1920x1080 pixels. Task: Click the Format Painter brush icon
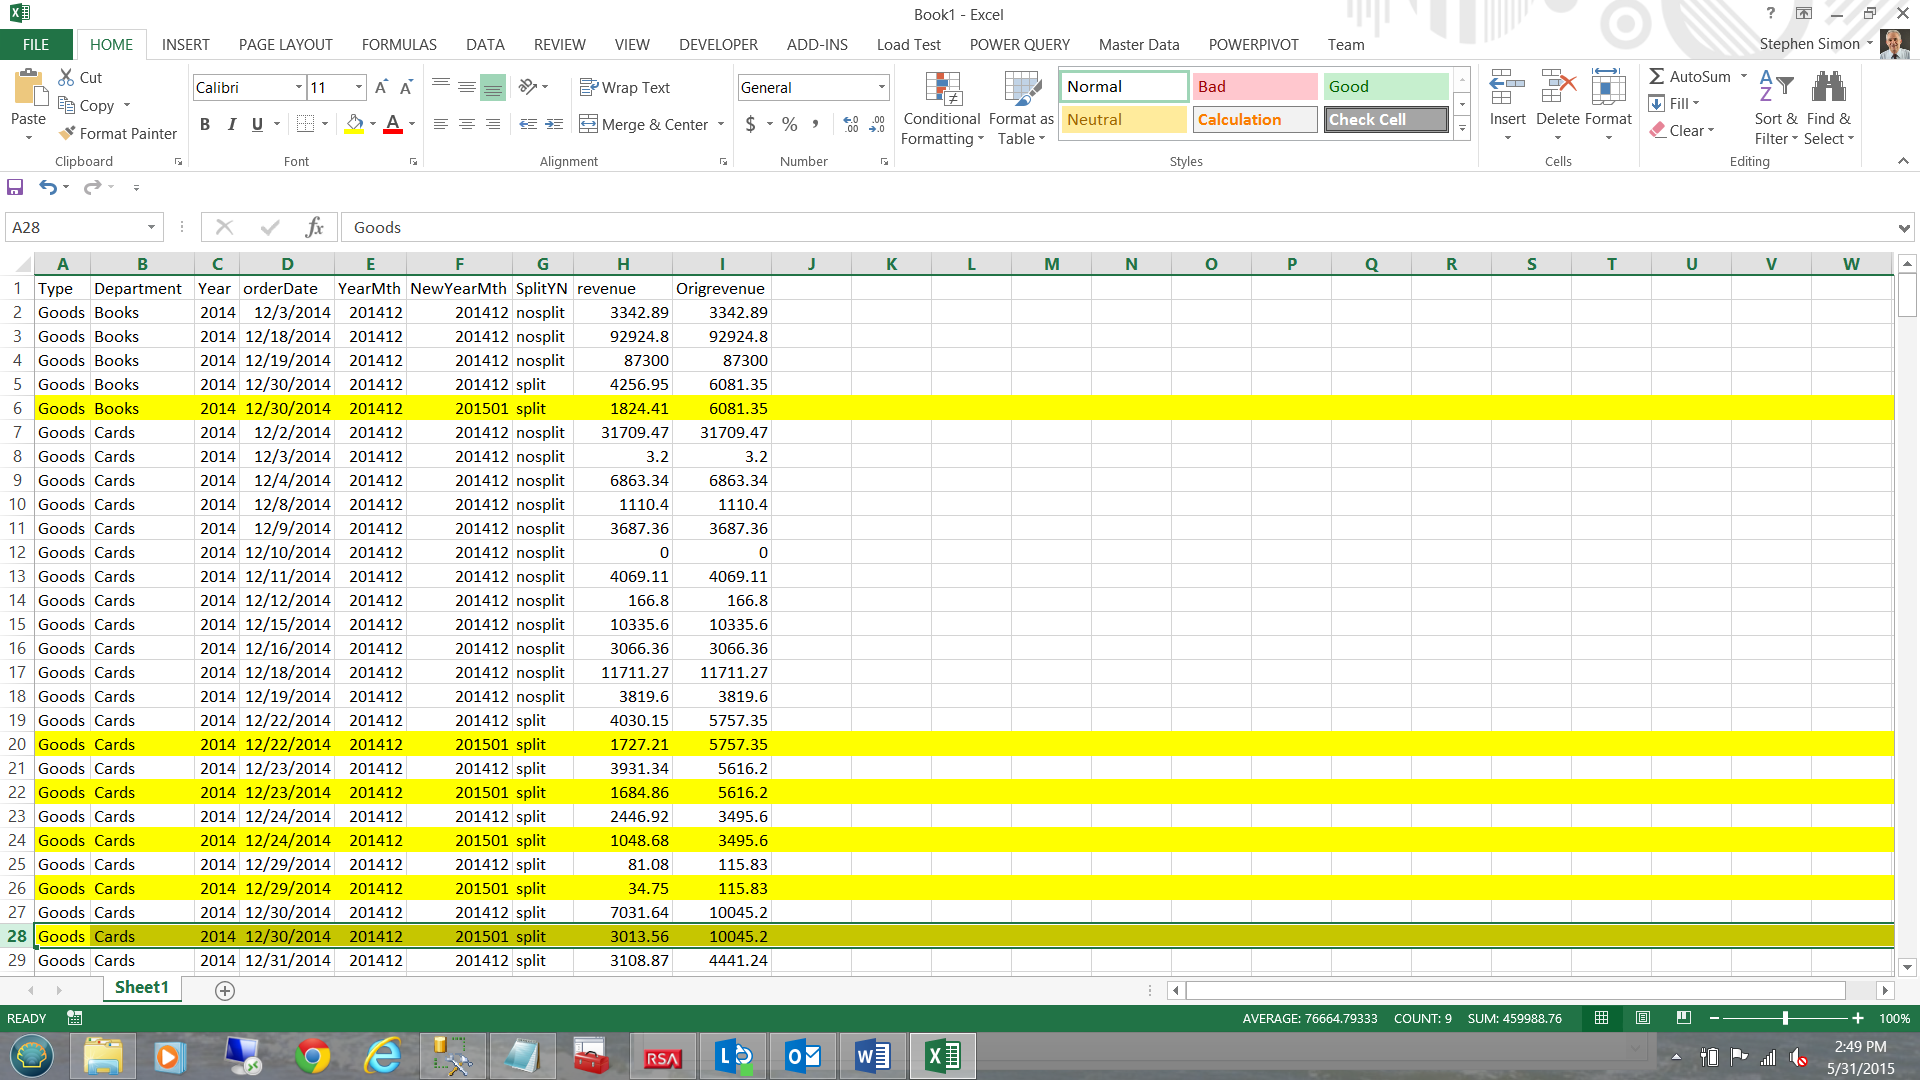click(67, 133)
